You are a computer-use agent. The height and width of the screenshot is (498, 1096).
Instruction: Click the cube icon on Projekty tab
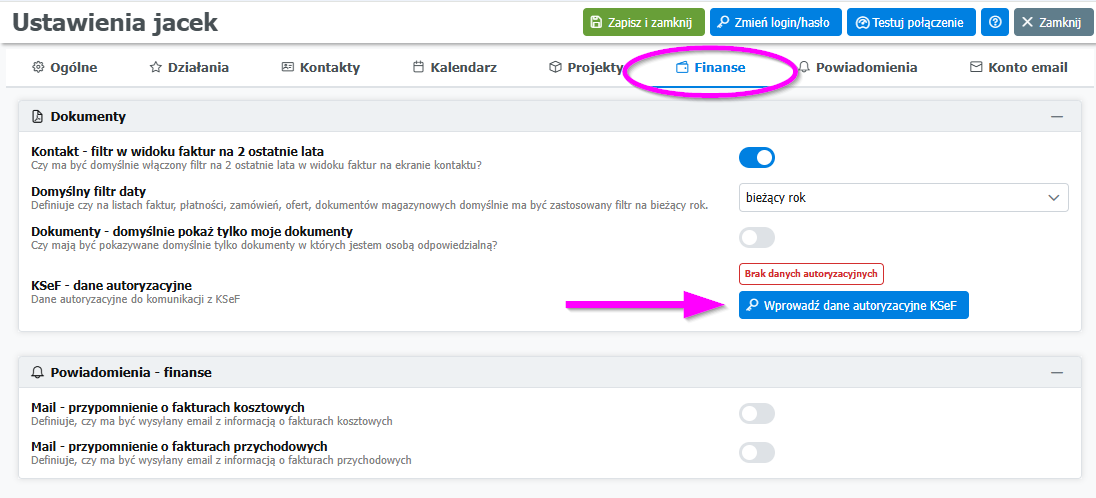tap(555, 68)
